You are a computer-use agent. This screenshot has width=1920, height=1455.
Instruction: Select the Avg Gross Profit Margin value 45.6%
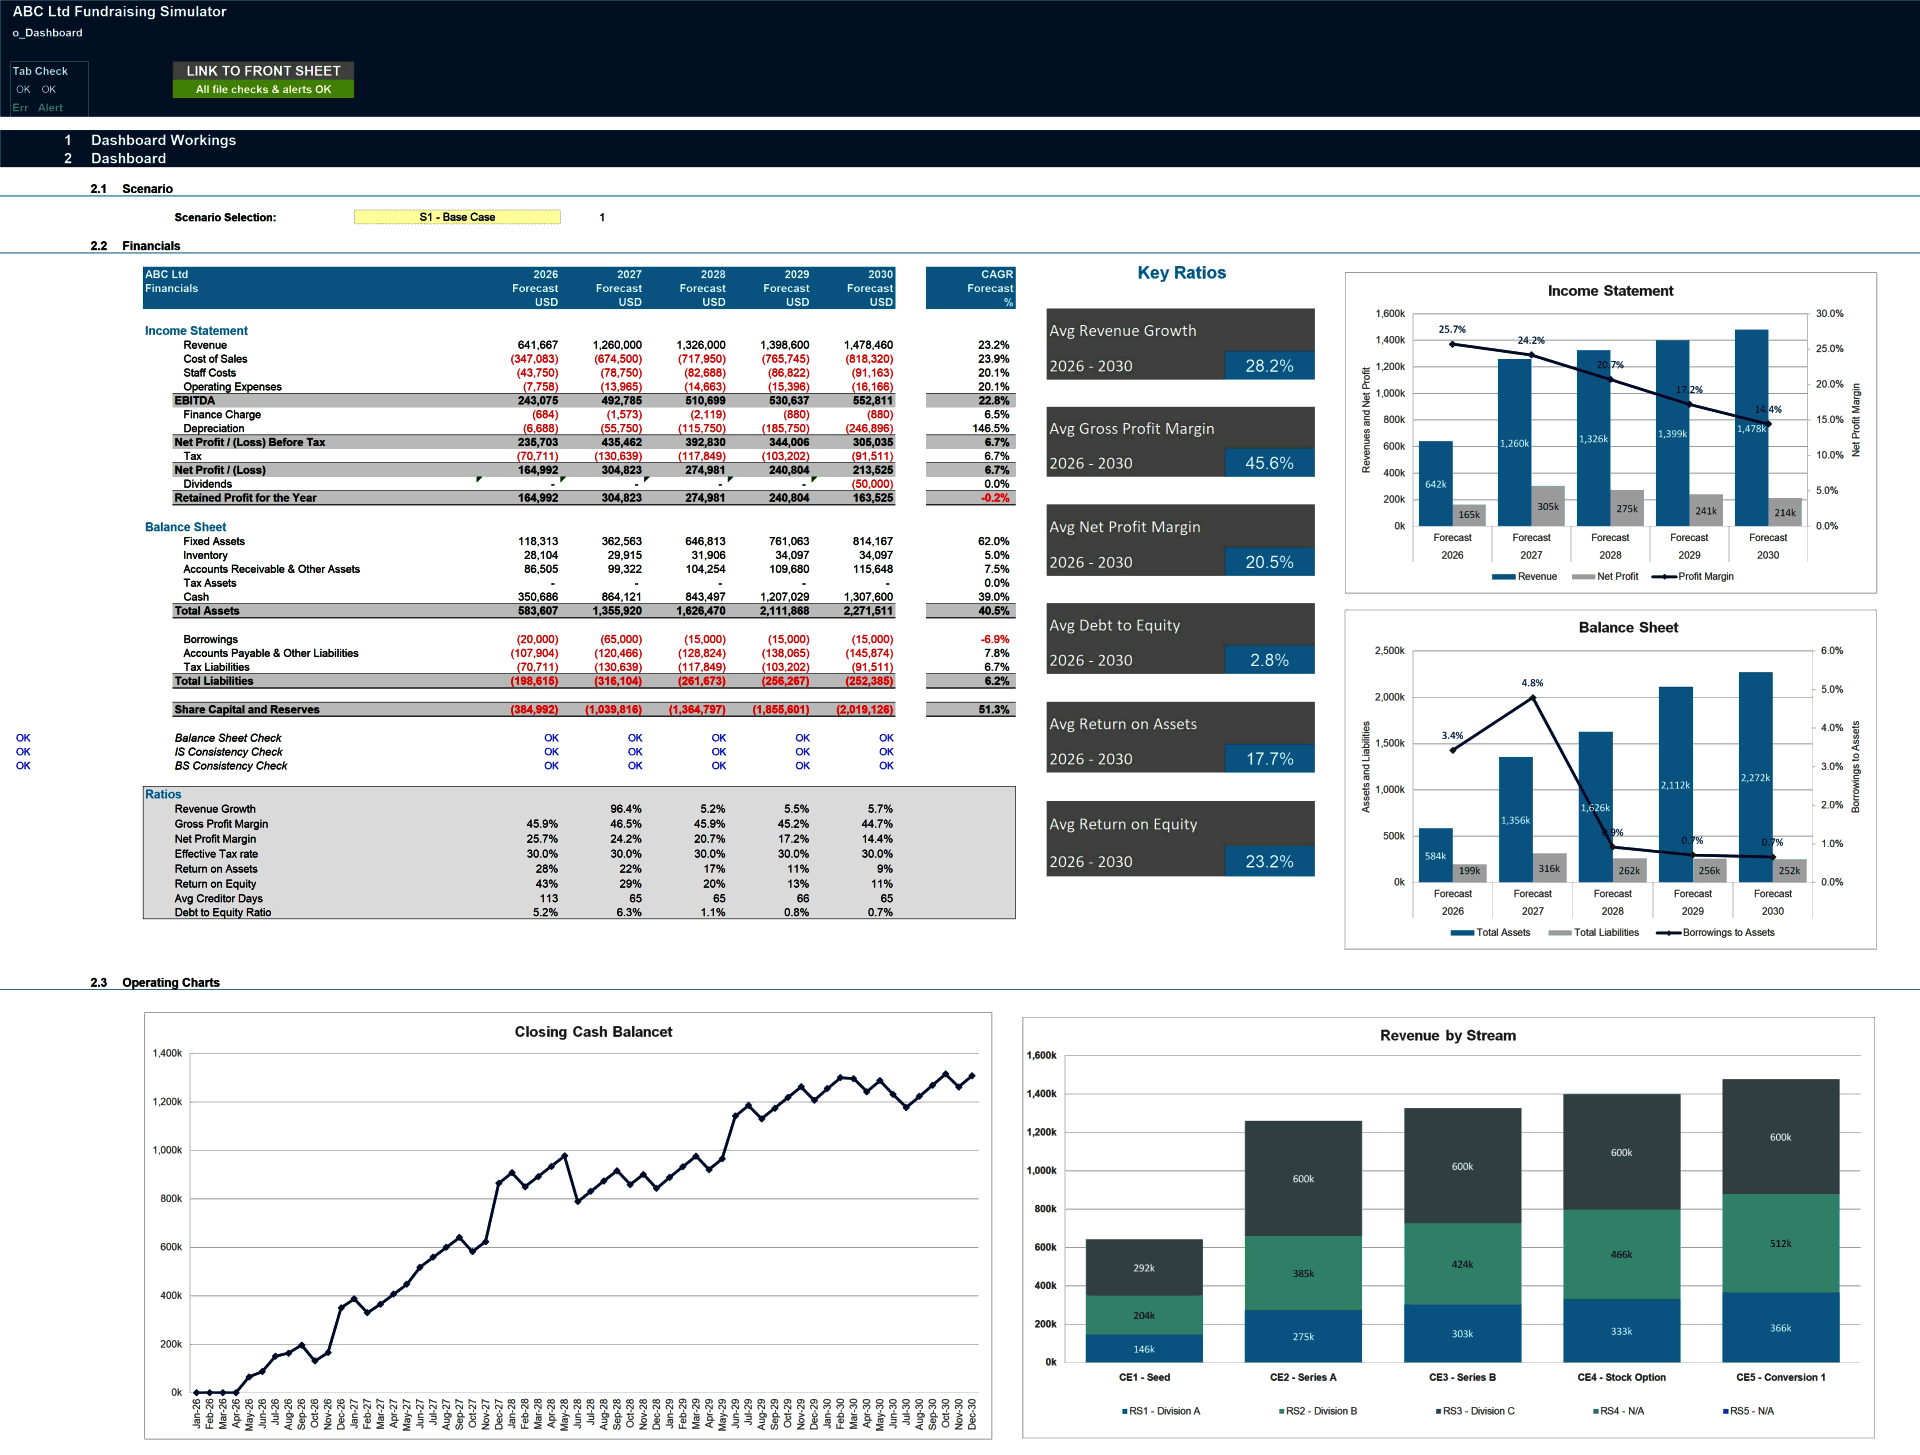pos(1269,463)
